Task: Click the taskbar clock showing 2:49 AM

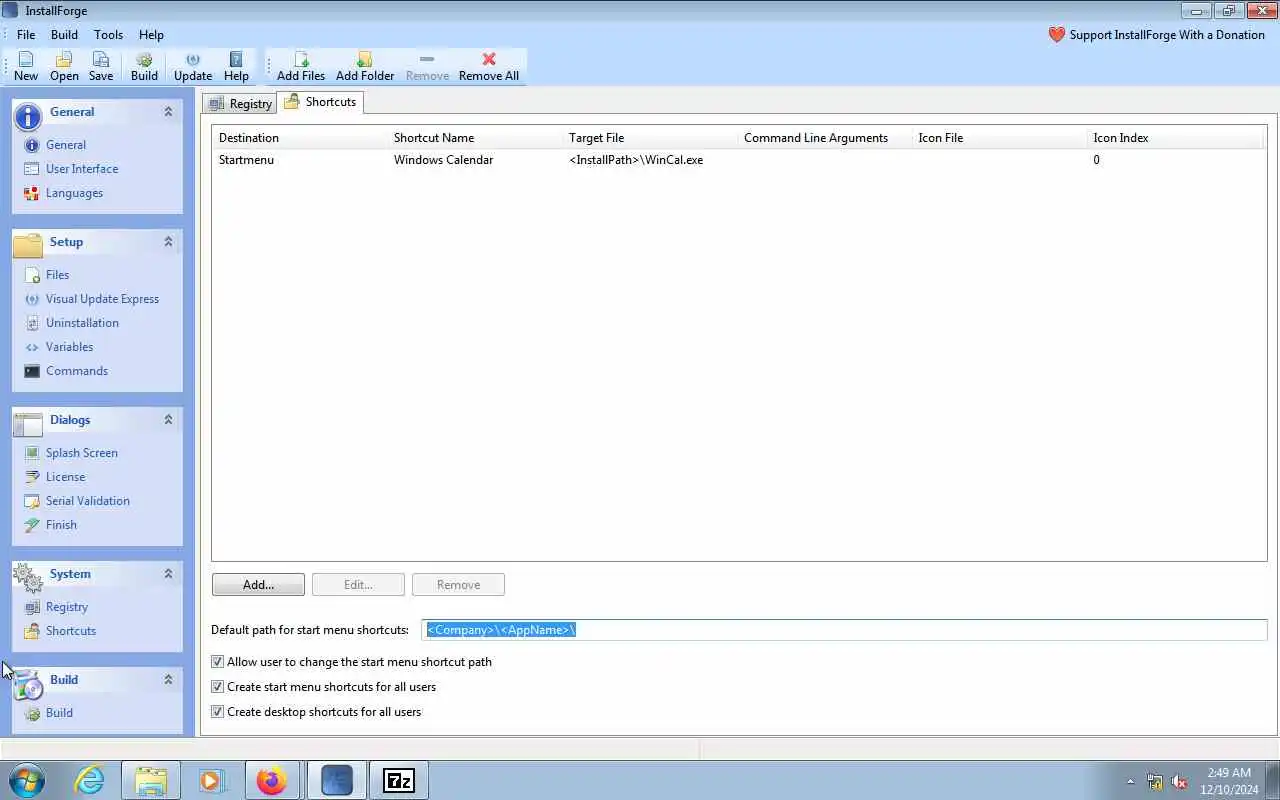Action: [x=1229, y=781]
